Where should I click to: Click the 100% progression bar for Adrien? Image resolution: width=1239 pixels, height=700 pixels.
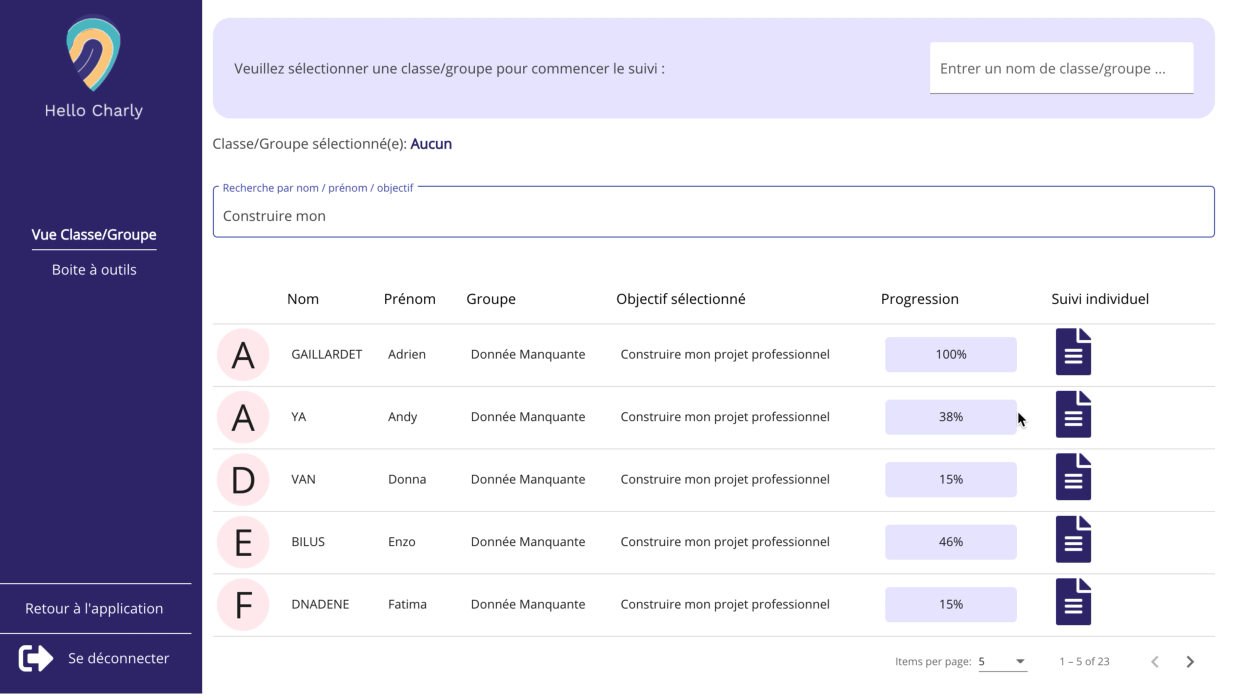(950, 355)
